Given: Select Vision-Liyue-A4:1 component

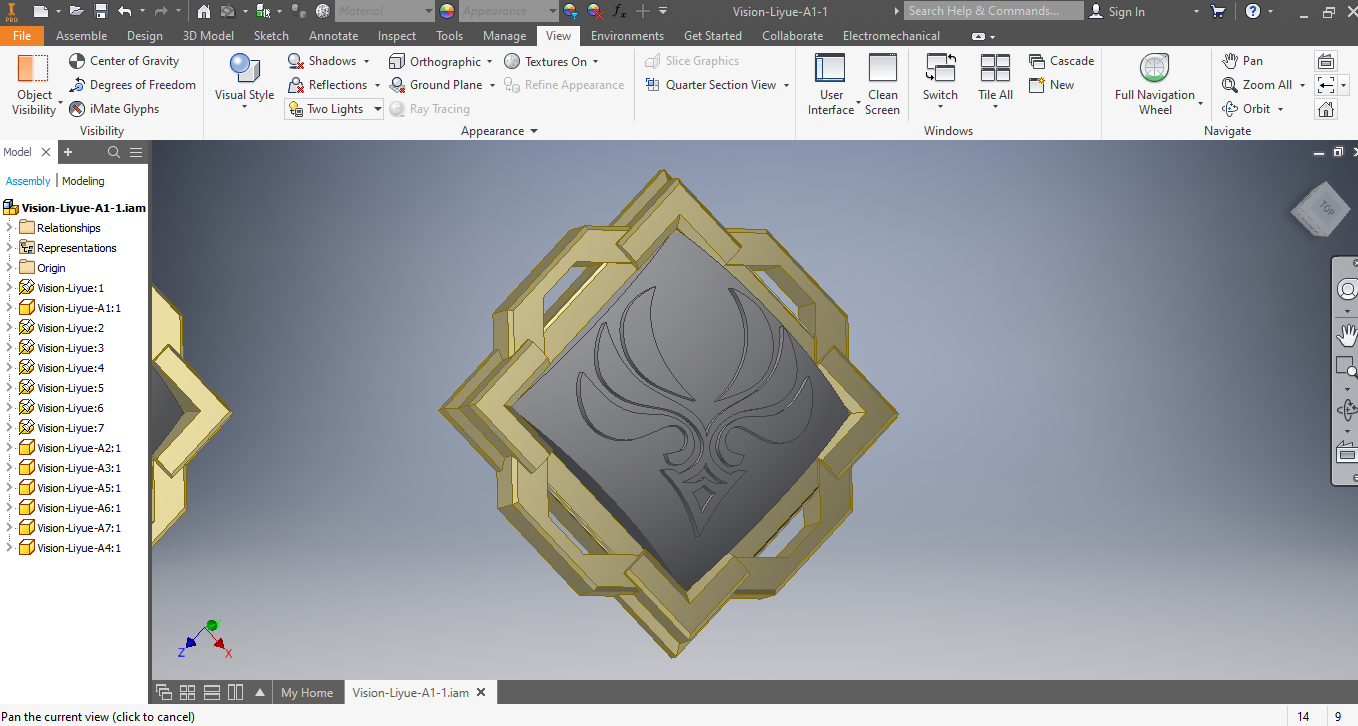Looking at the screenshot, I should pos(79,548).
